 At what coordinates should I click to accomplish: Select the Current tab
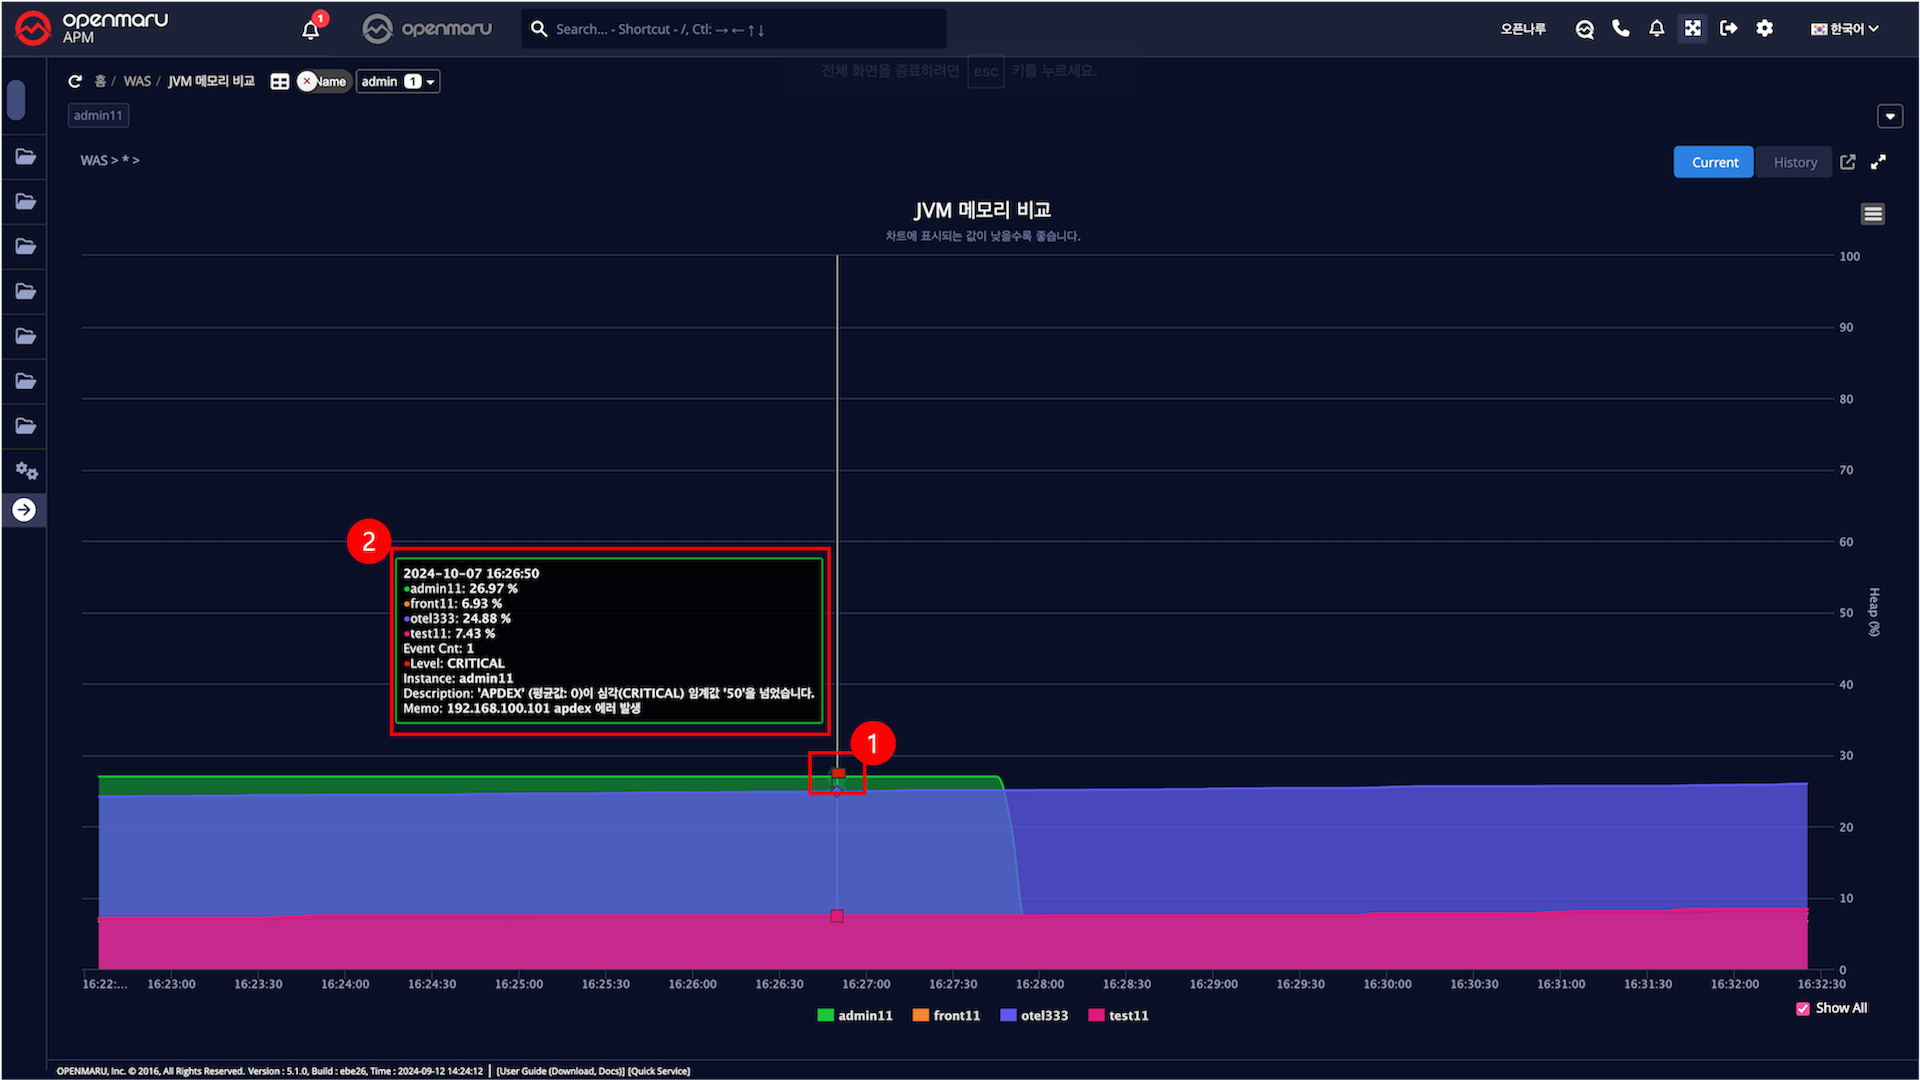[x=1714, y=162]
